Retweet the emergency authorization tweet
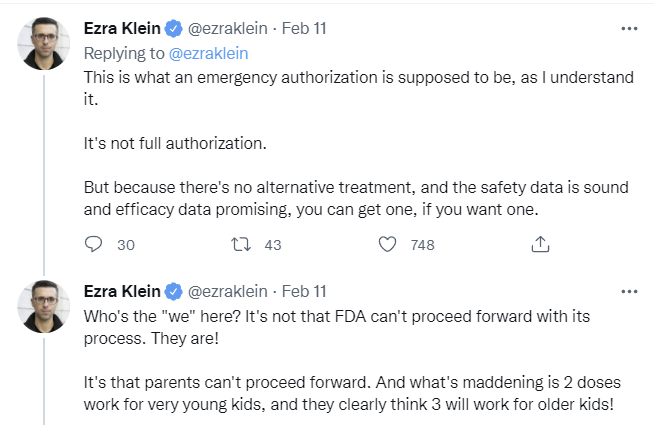Screen dimensions: 654x425 pyautogui.click(x=240, y=244)
